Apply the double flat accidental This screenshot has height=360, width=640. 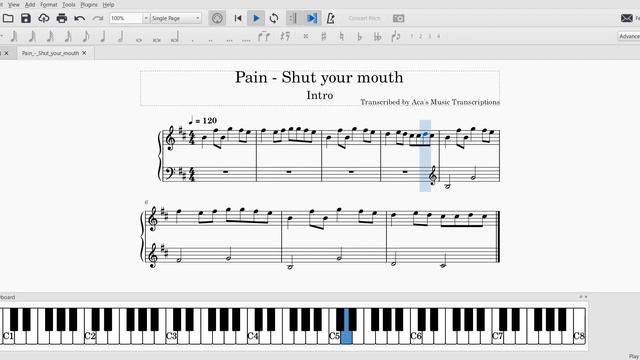pyautogui.click(x=378, y=36)
